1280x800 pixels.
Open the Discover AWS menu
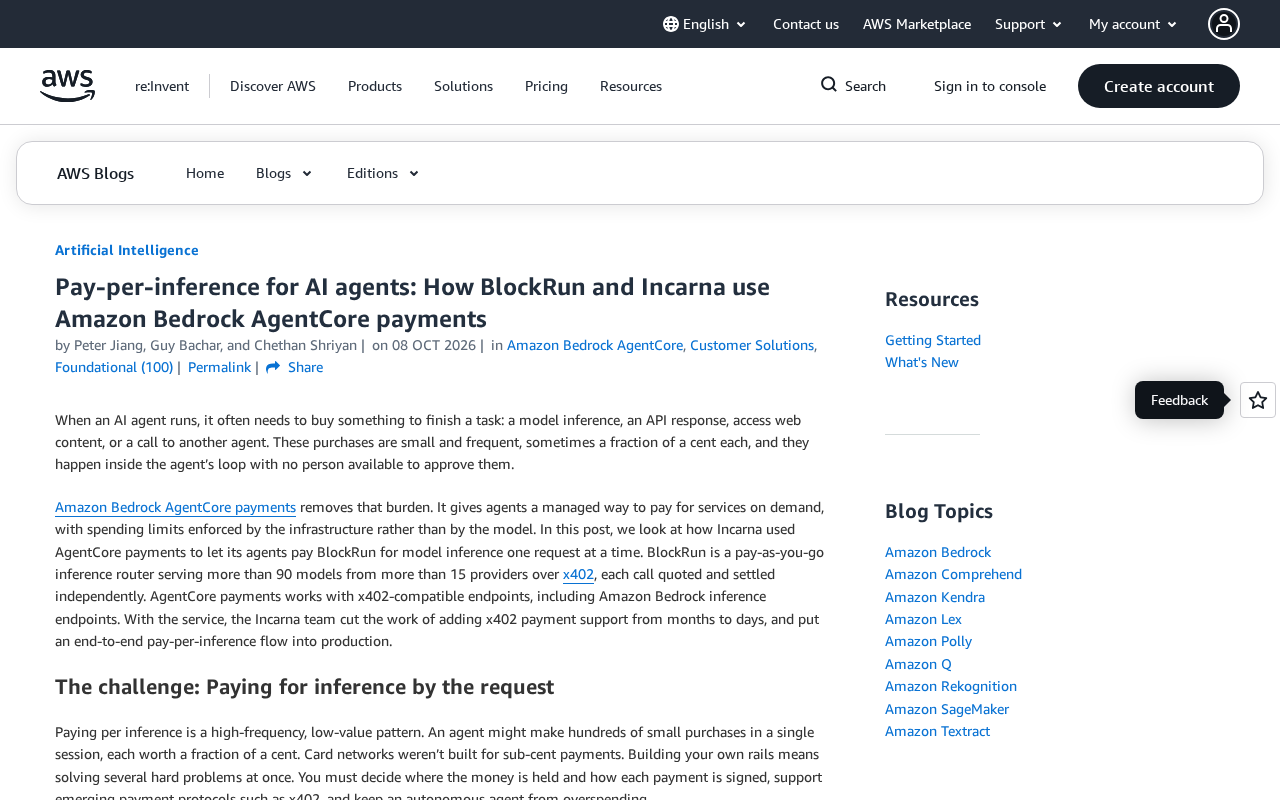pos(273,86)
